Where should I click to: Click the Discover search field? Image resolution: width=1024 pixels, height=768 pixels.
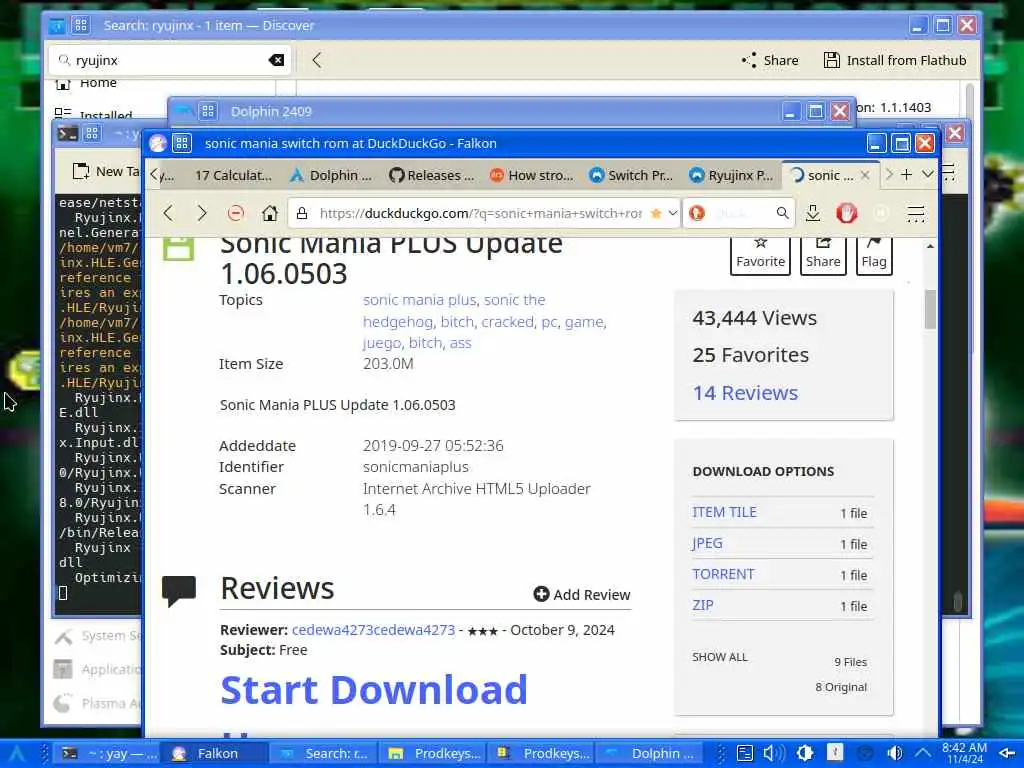[170, 60]
